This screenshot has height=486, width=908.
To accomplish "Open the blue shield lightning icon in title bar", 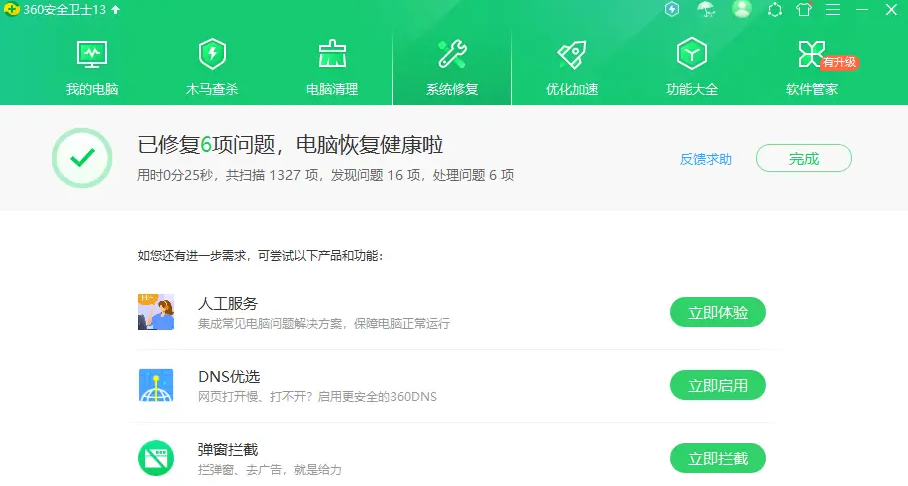I will (672, 9).
